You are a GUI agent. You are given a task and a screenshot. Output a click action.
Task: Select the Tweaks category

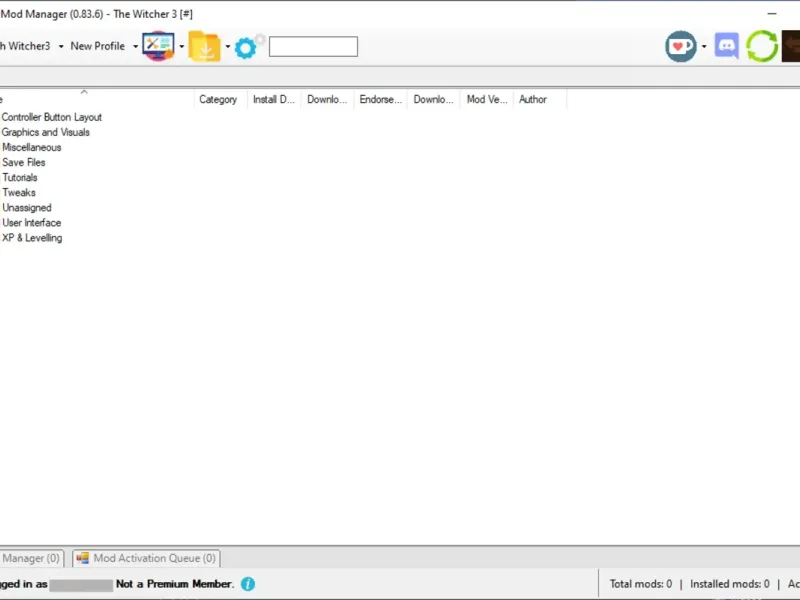(x=19, y=192)
